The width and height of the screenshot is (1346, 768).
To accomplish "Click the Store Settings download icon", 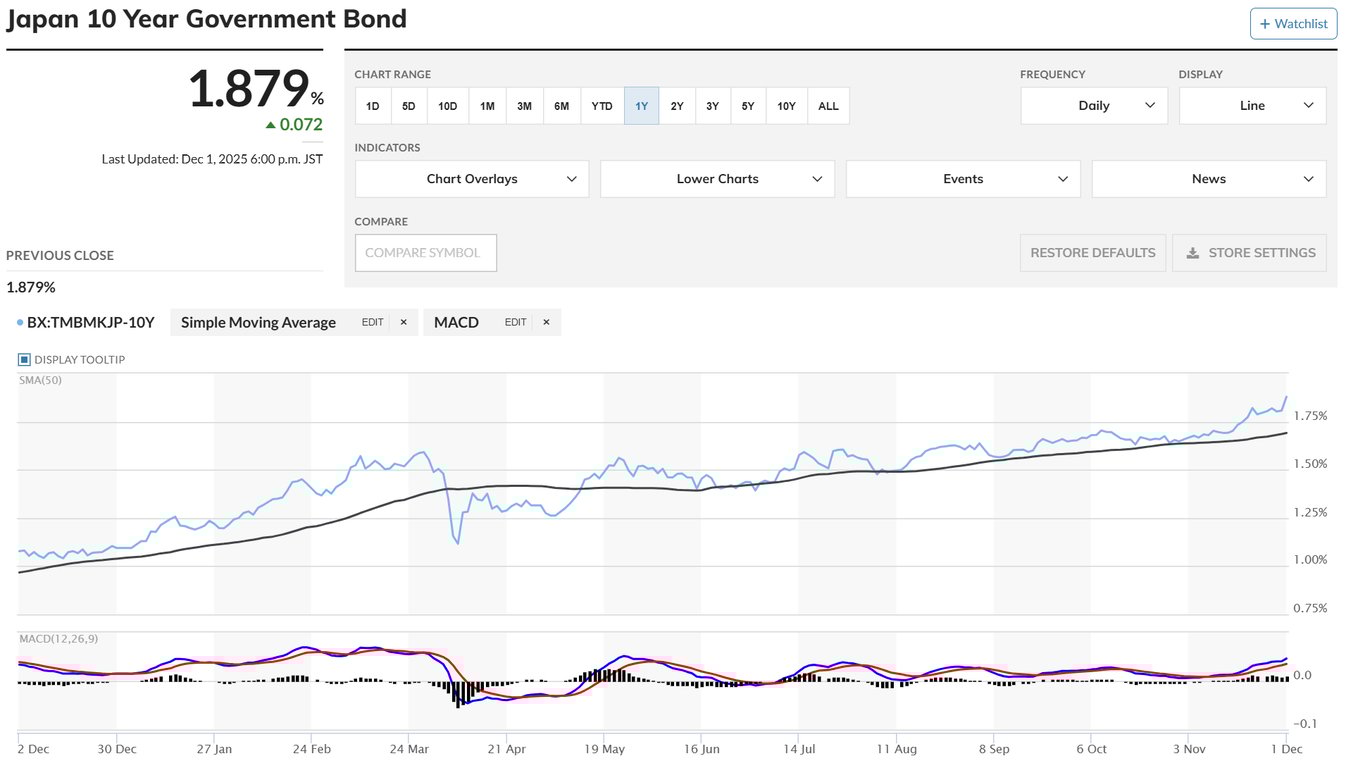I will (x=1191, y=253).
